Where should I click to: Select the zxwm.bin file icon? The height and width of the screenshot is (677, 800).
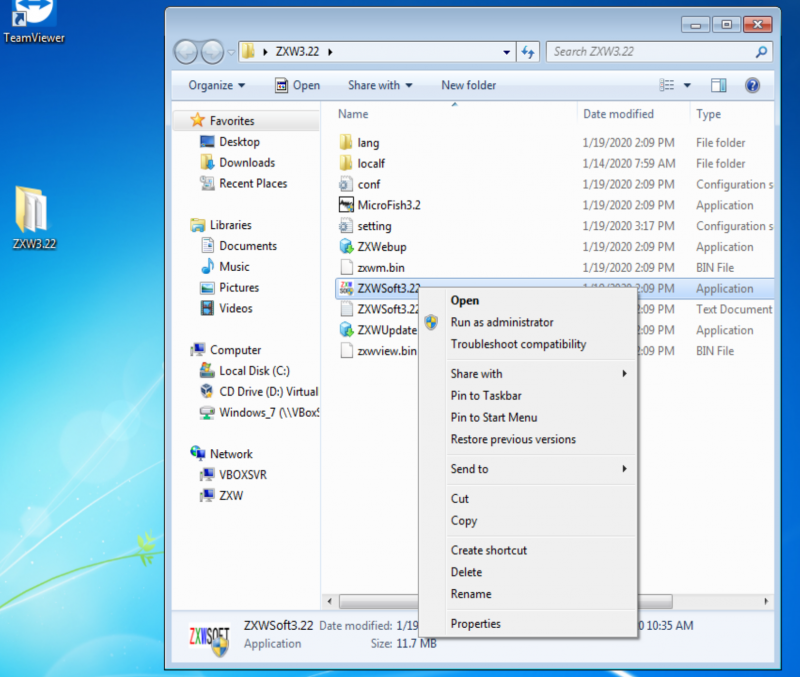346,268
